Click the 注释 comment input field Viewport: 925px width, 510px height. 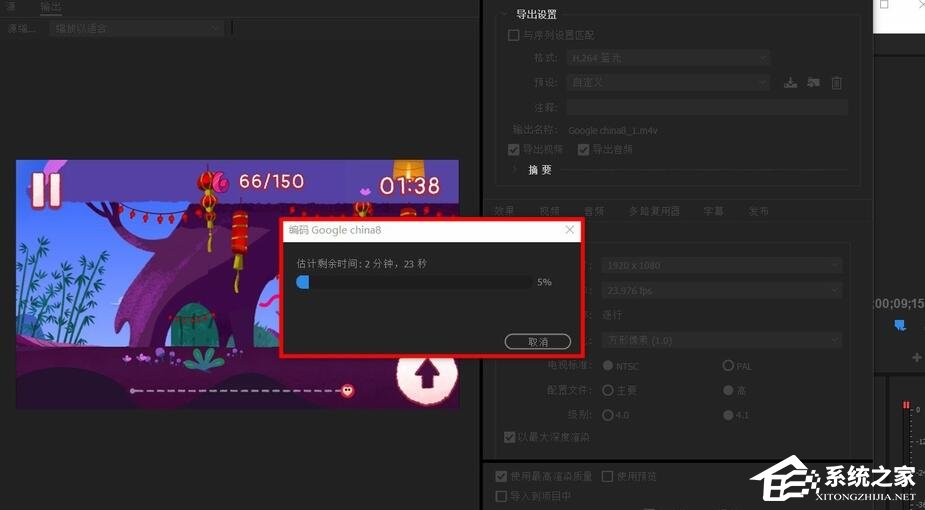[x=707, y=107]
